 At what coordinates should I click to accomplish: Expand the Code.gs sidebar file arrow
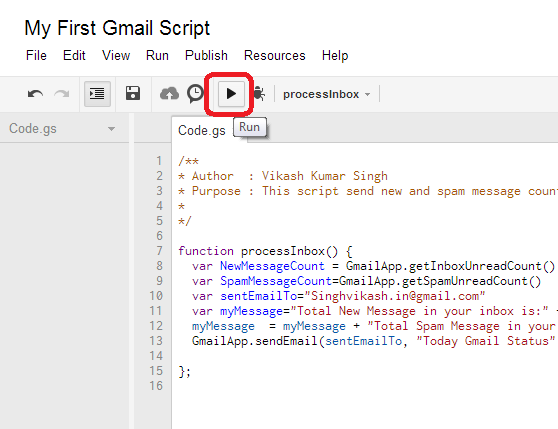tap(111, 129)
